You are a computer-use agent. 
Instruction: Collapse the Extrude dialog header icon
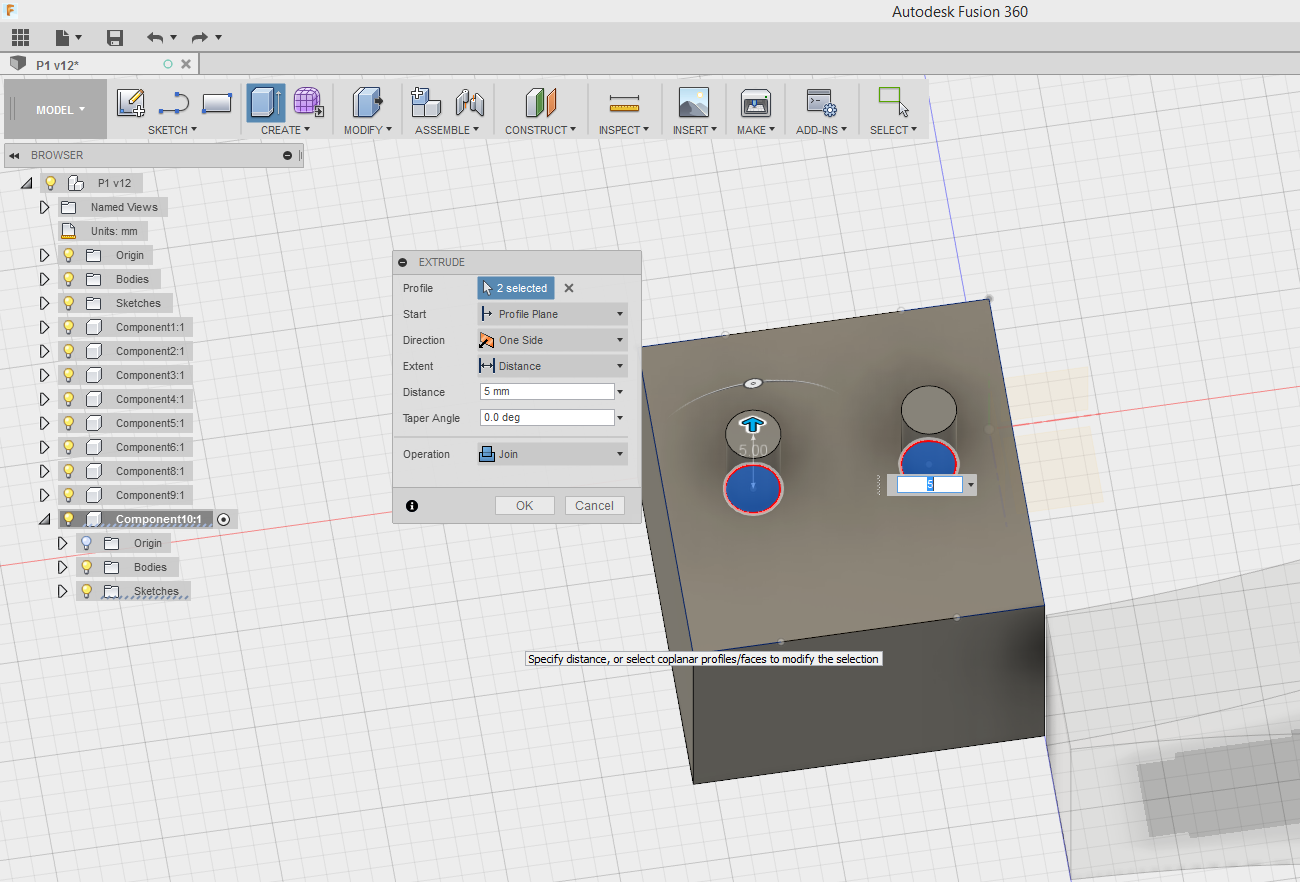click(x=403, y=262)
